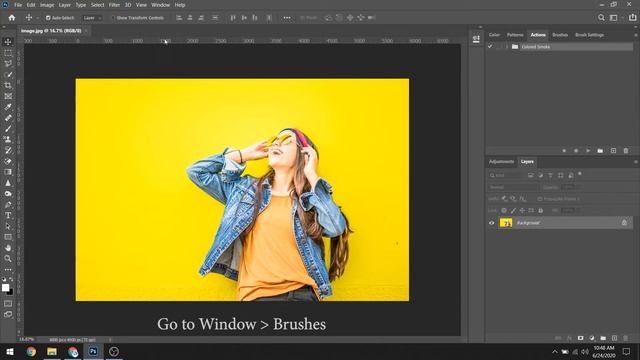This screenshot has width=640, height=360.
Task: Create new action plus icon
Action: pyautogui.click(x=613, y=151)
